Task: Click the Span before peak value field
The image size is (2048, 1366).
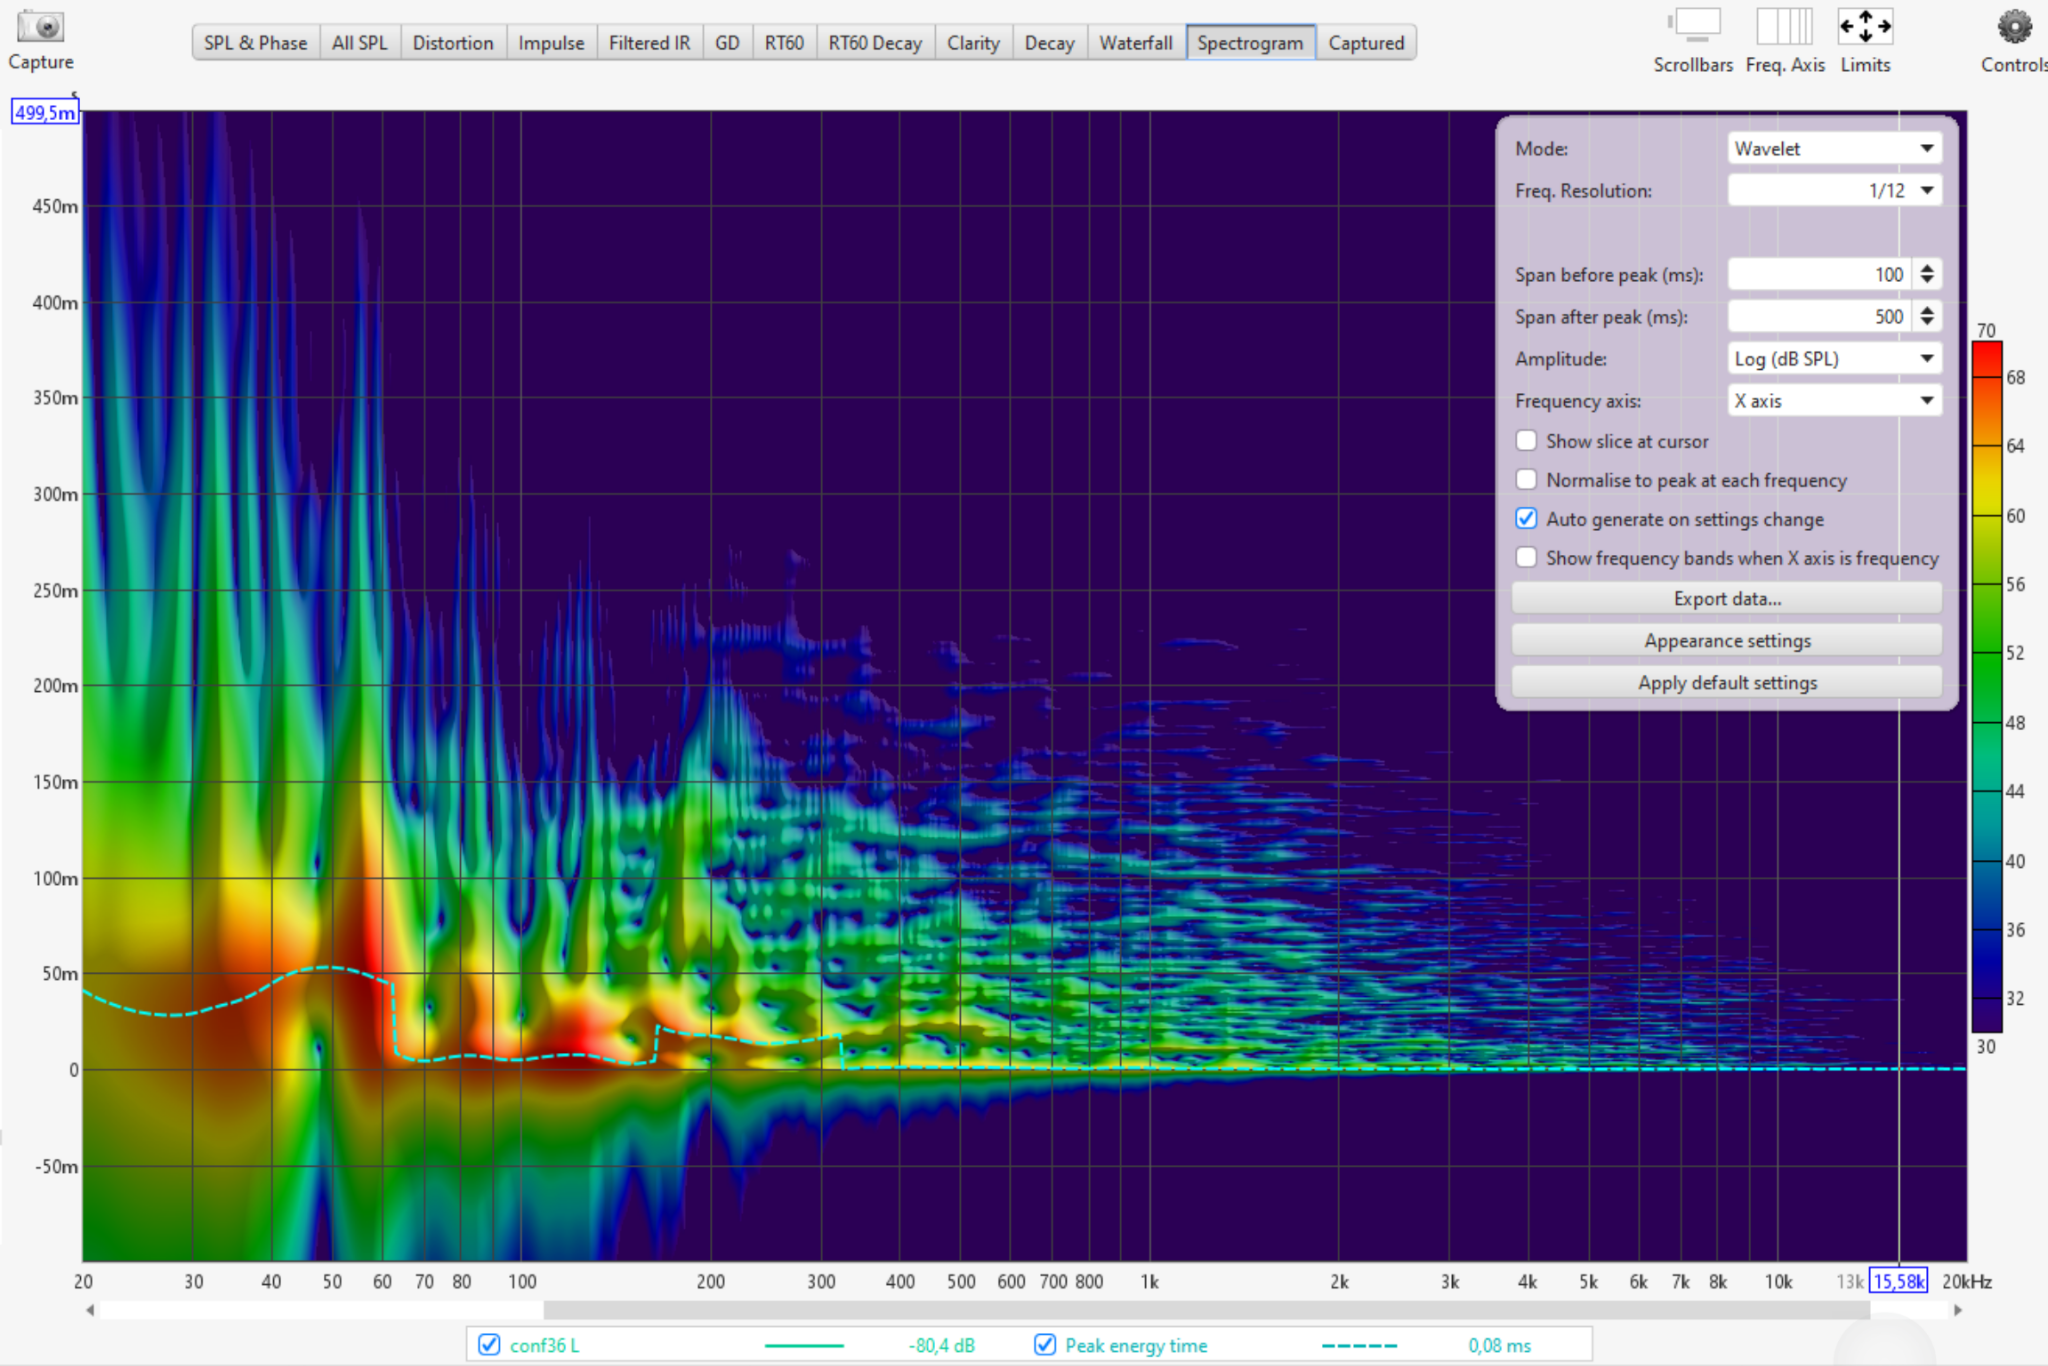Action: tap(1820, 274)
